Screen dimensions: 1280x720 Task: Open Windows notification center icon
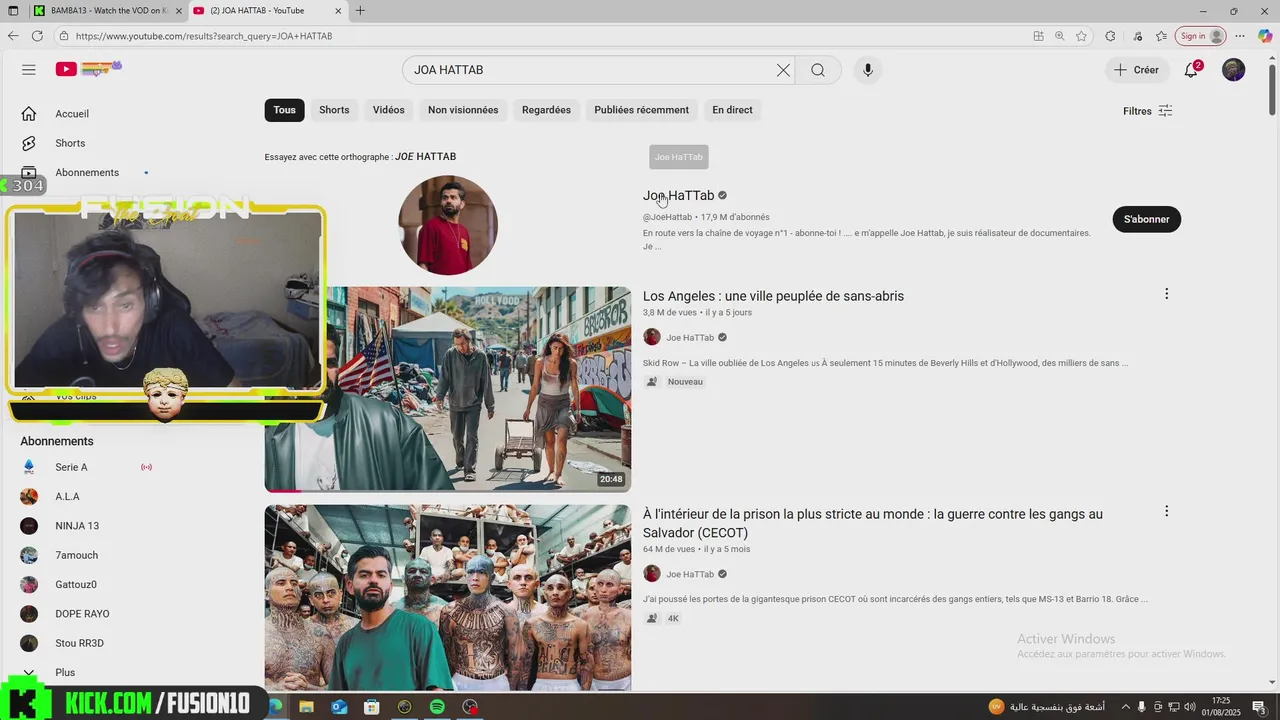(x=1259, y=707)
